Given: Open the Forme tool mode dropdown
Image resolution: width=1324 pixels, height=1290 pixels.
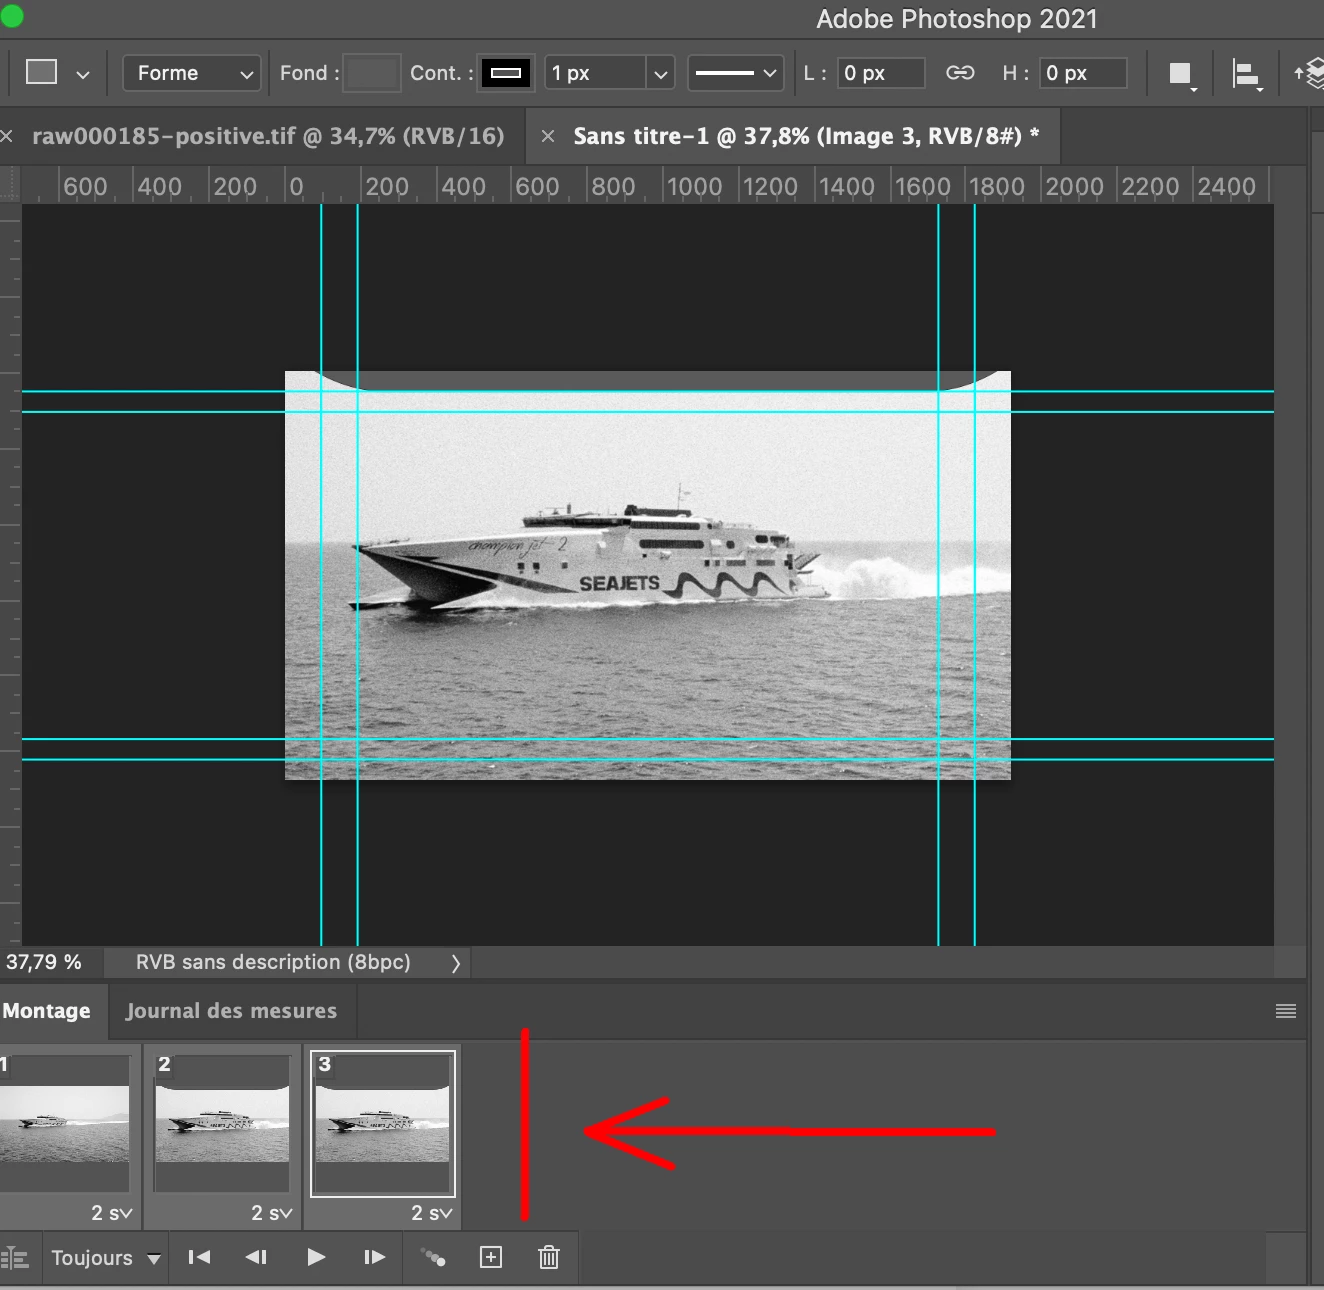Looking at the screenshot, I should [x=192, y=73].
